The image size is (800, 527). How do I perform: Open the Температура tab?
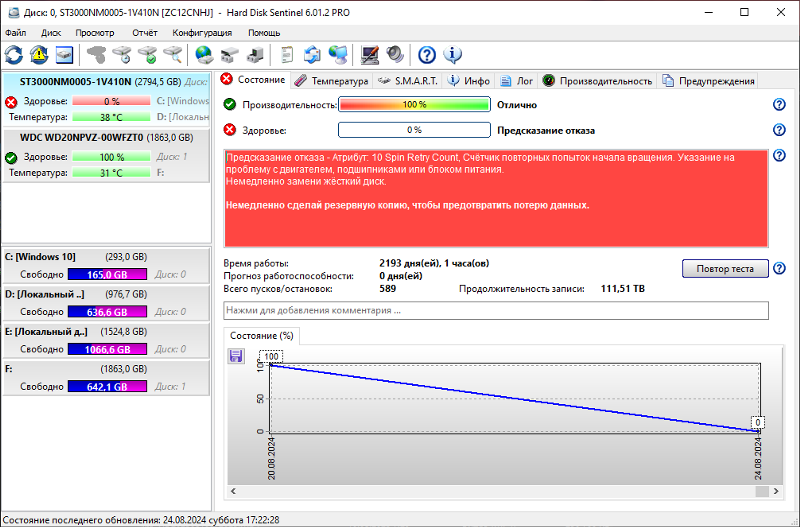(332, 81)
